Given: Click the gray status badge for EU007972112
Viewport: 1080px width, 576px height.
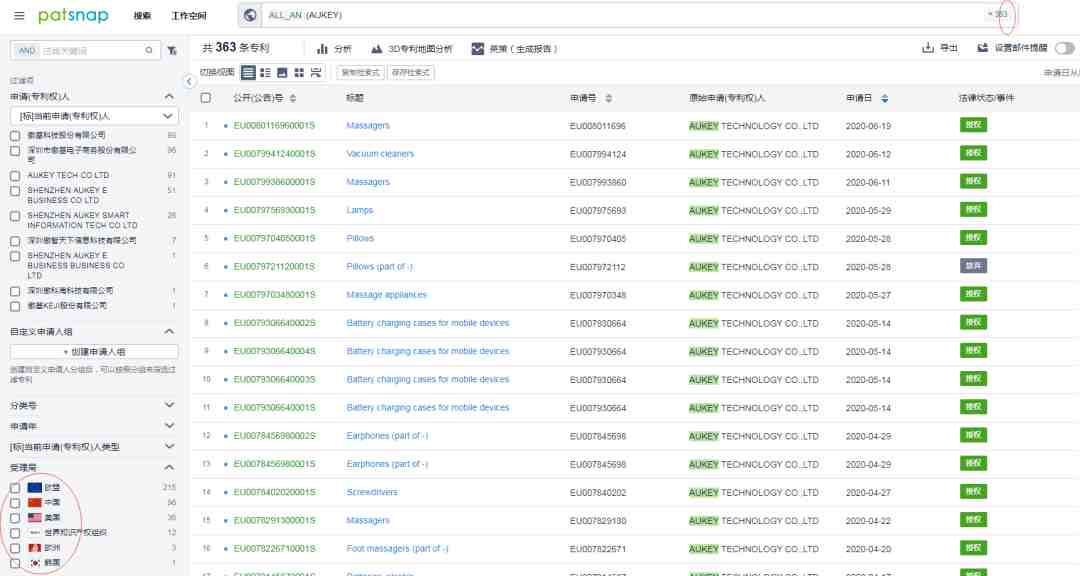Looking at the screenshot, I should point(973,266).
